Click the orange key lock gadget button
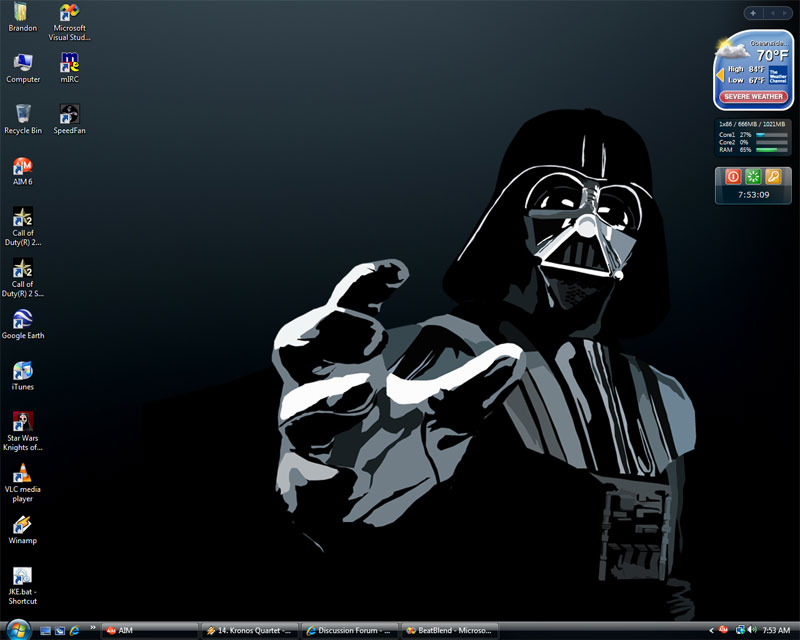The width and height of the screenshot is (800, 640). (773, 177)
